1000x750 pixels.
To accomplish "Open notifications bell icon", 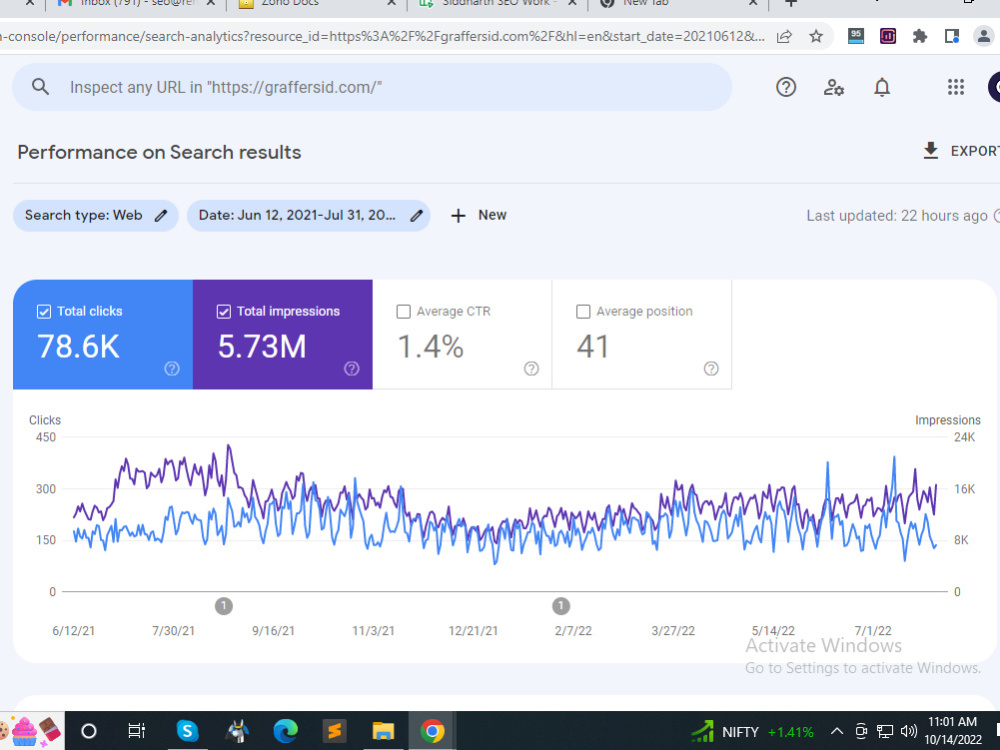I will tap(882, 87).
